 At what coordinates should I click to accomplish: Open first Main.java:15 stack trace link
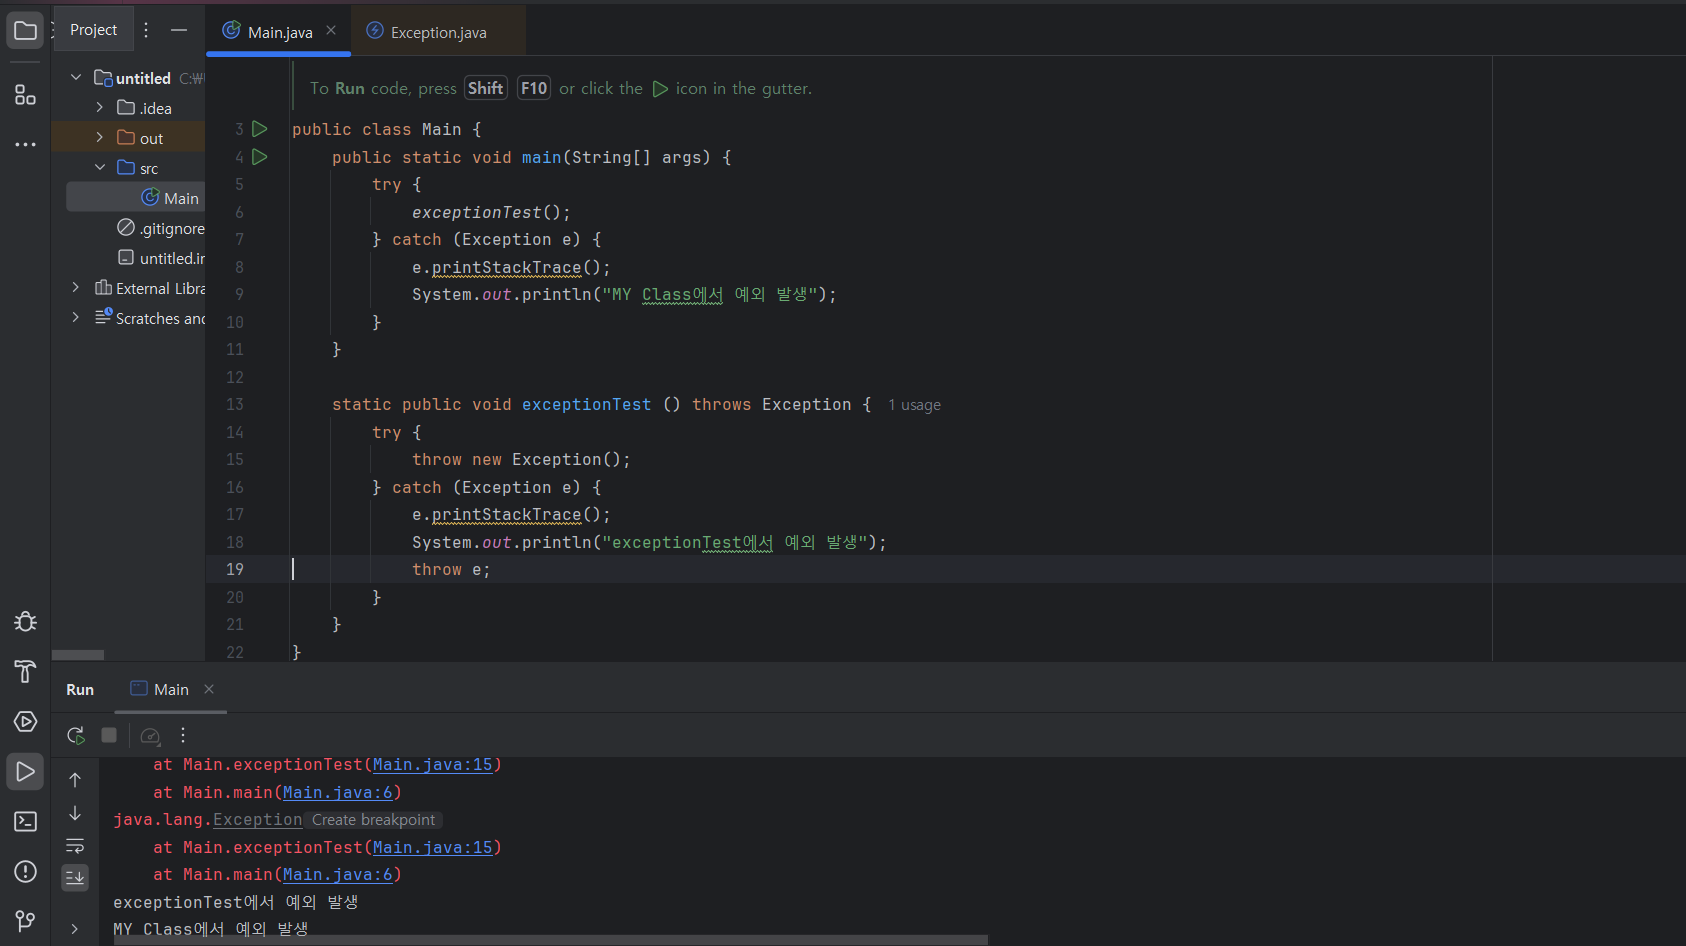pos(433,765)
